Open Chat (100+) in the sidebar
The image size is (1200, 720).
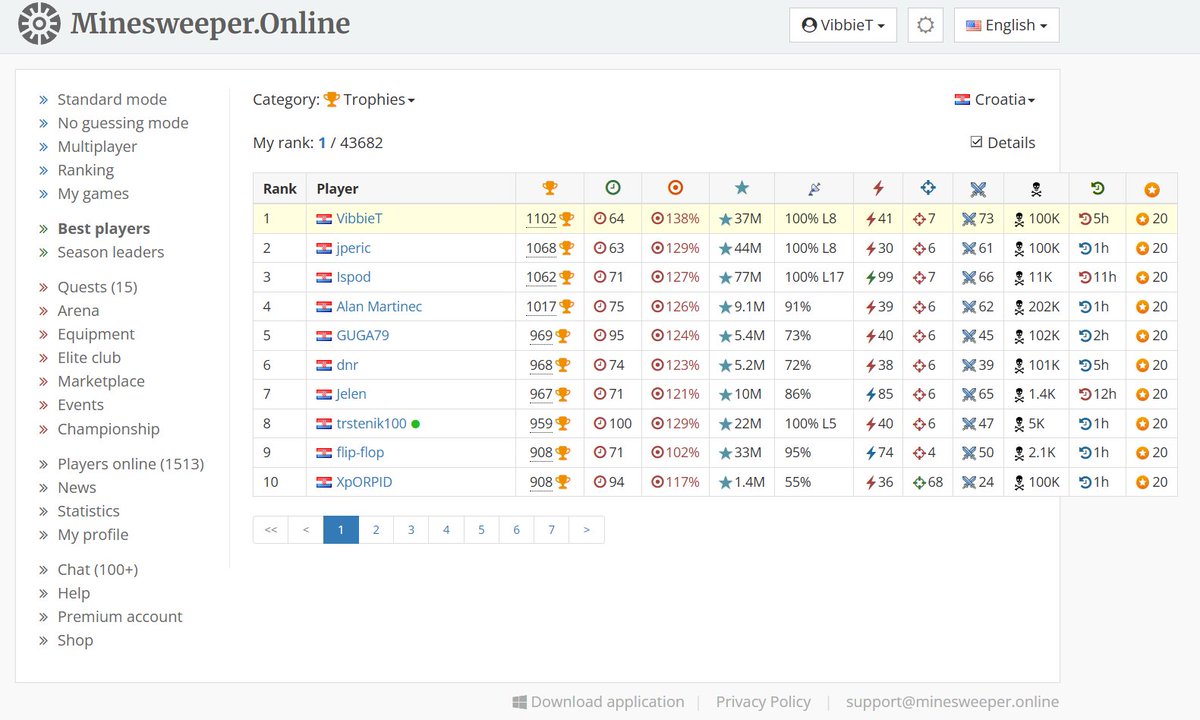coord(97,570)
